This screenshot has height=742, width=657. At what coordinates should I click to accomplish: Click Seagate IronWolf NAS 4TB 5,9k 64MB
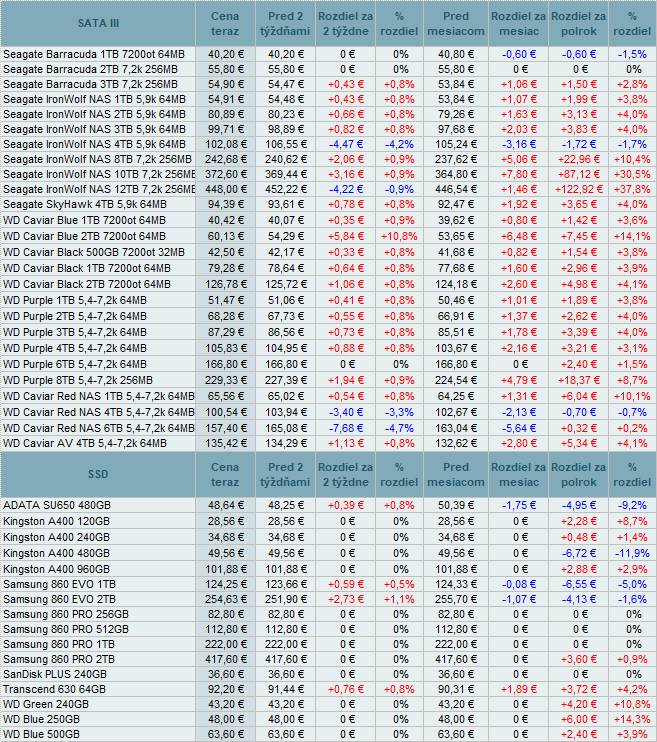pos(94,145)
